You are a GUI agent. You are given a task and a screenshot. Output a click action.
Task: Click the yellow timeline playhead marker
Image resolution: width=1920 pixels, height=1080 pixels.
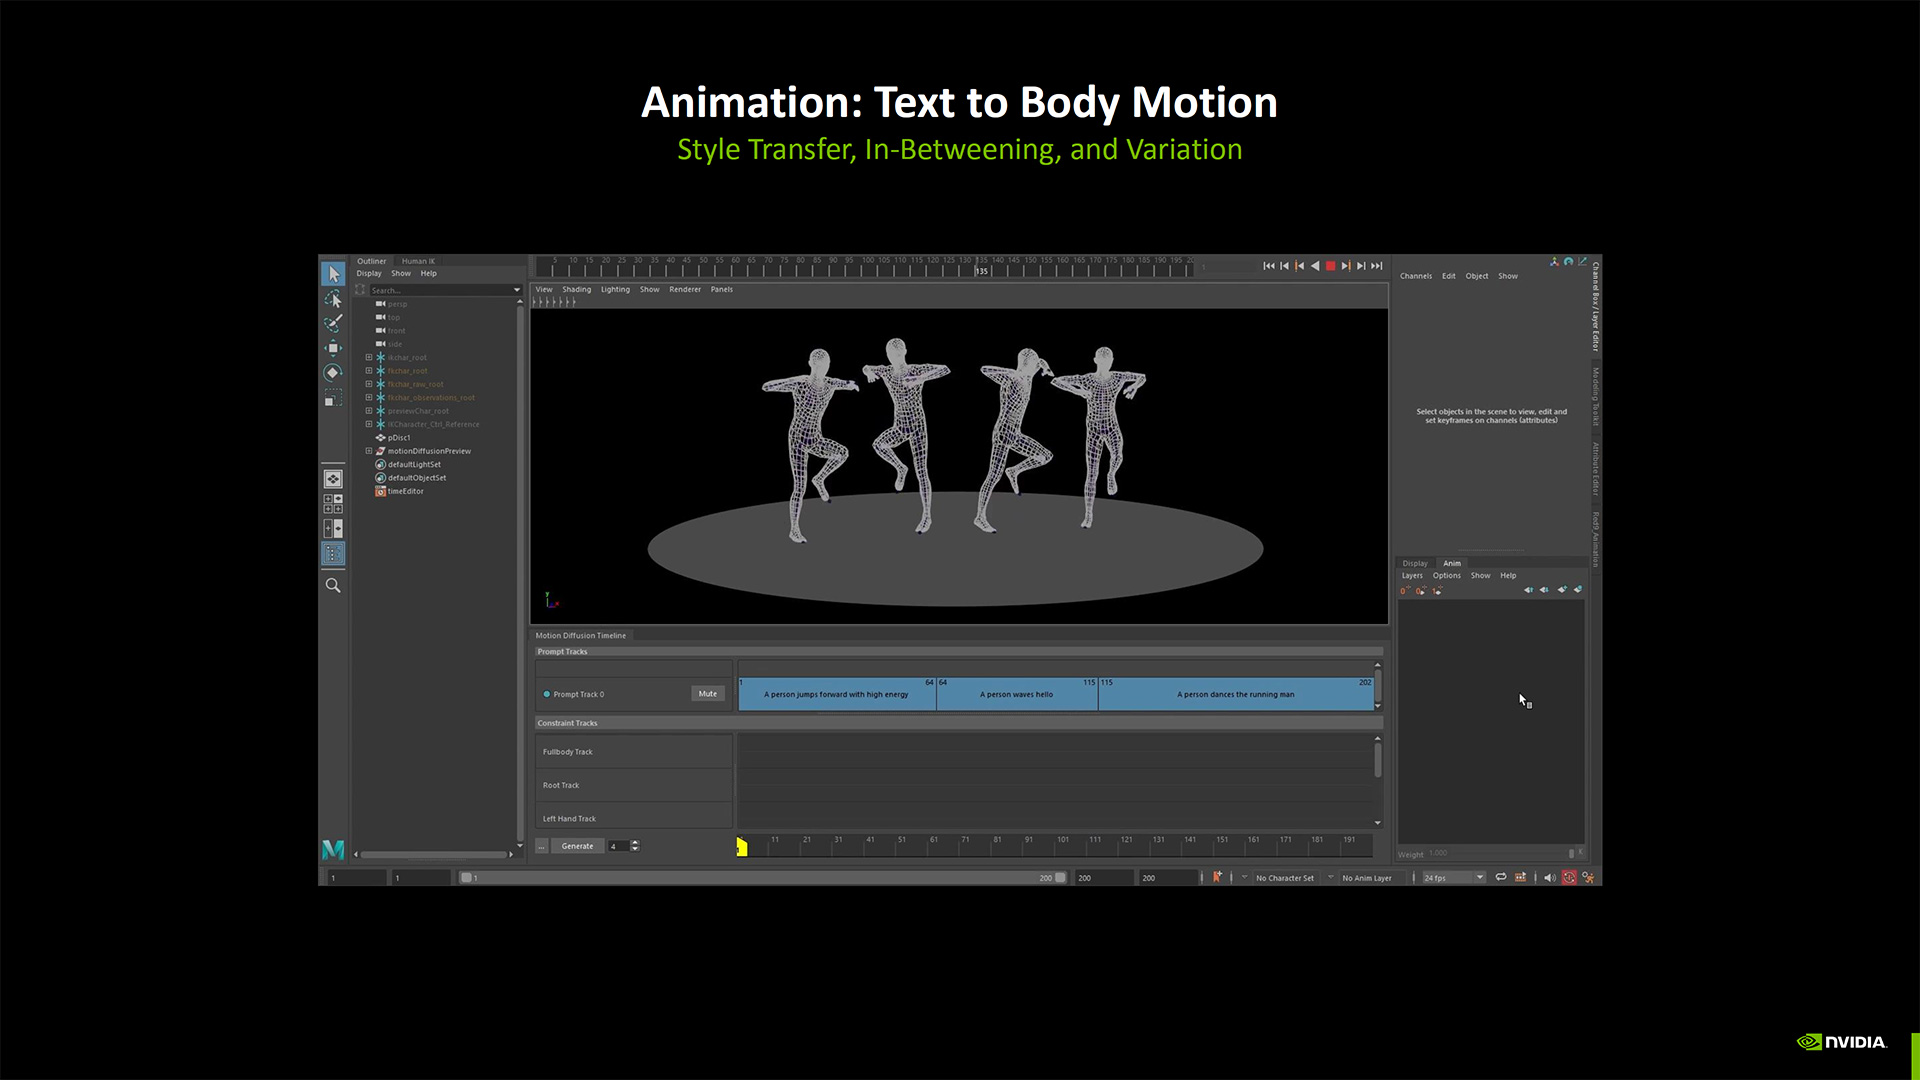pyautogui.click(x=742, y=847)
